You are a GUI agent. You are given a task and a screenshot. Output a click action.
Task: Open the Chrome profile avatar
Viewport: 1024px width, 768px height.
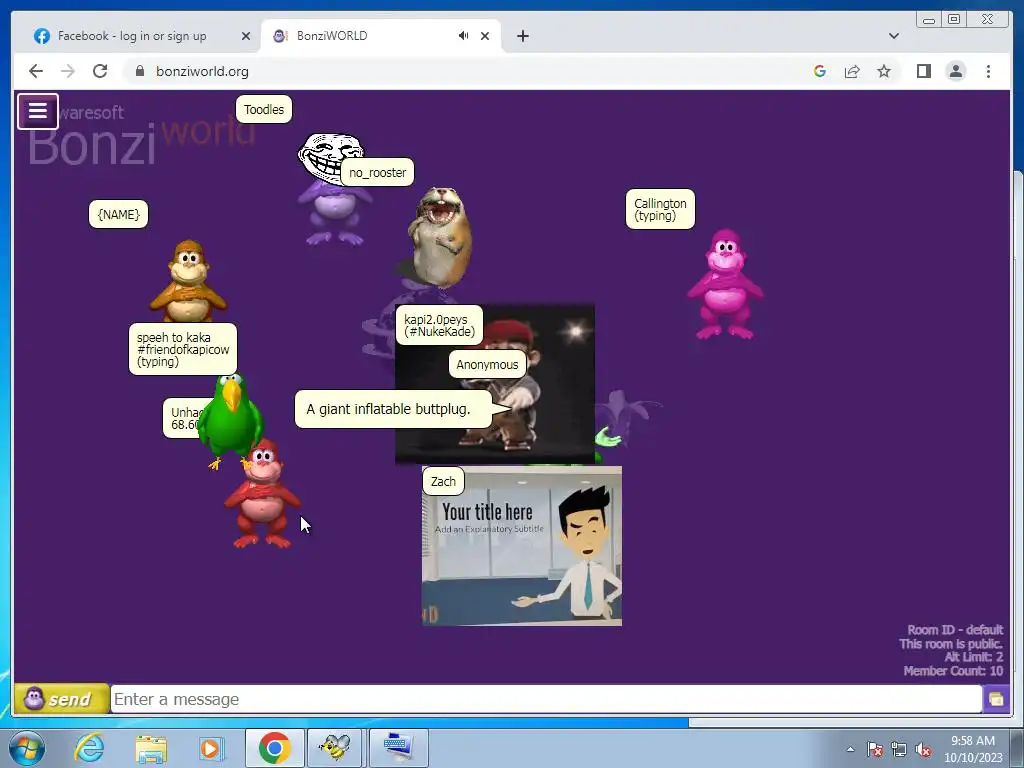tap(955, 71)
